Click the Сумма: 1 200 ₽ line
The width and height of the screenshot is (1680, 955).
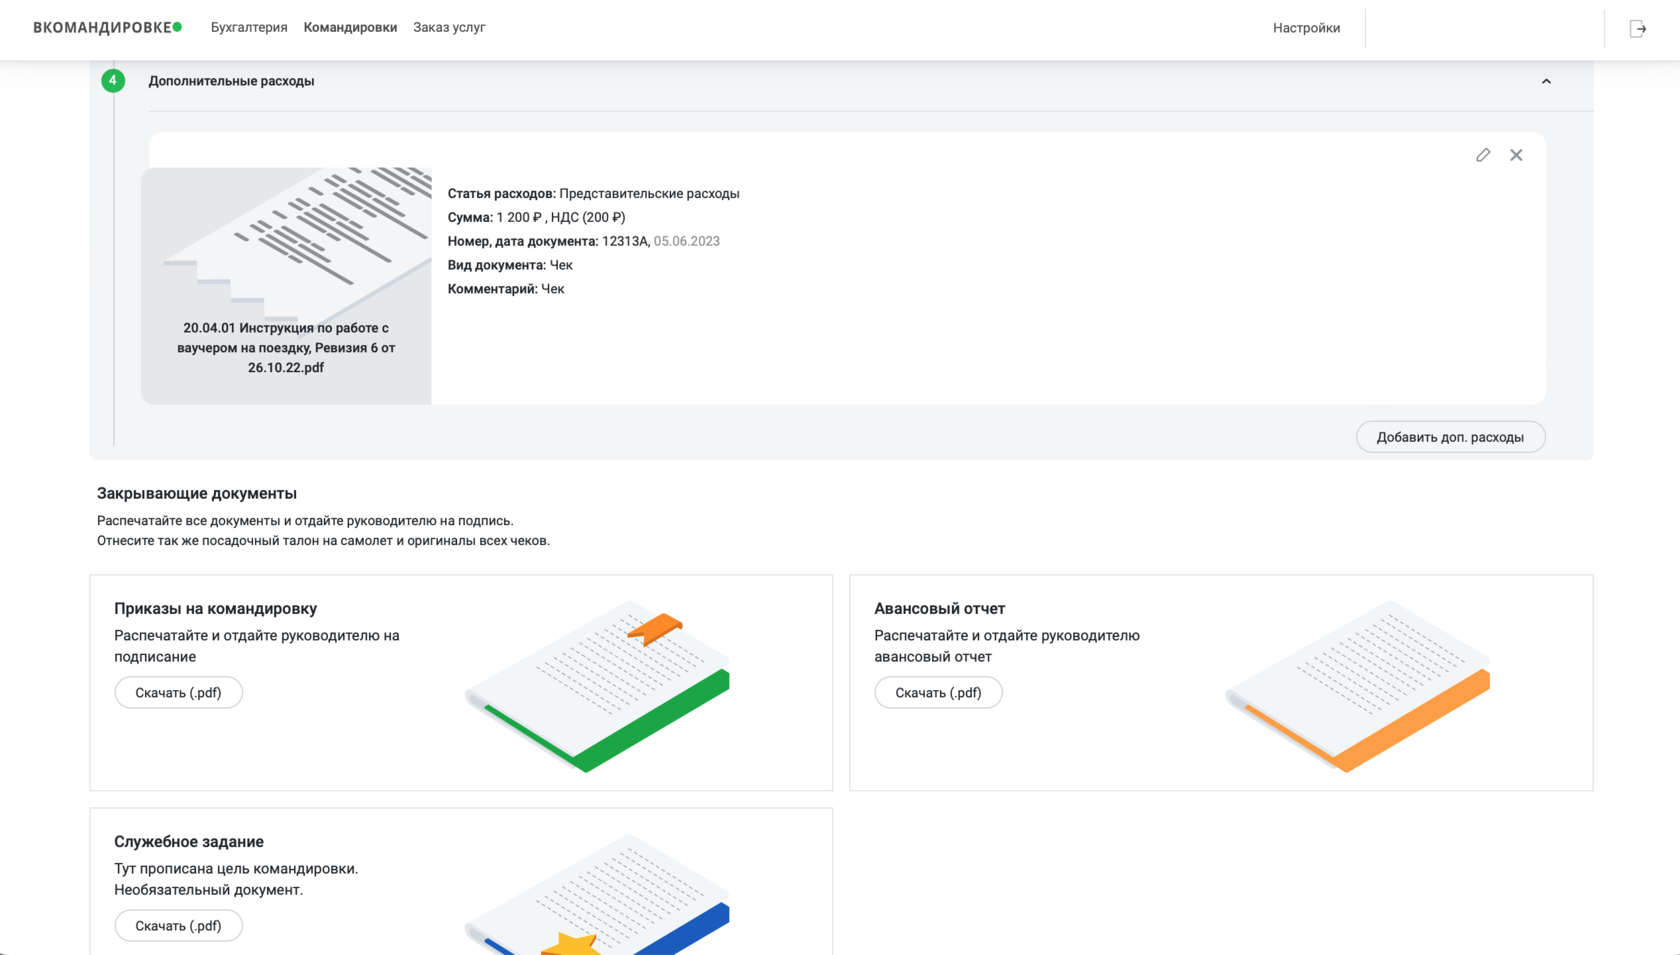click(x=536, y=217)
